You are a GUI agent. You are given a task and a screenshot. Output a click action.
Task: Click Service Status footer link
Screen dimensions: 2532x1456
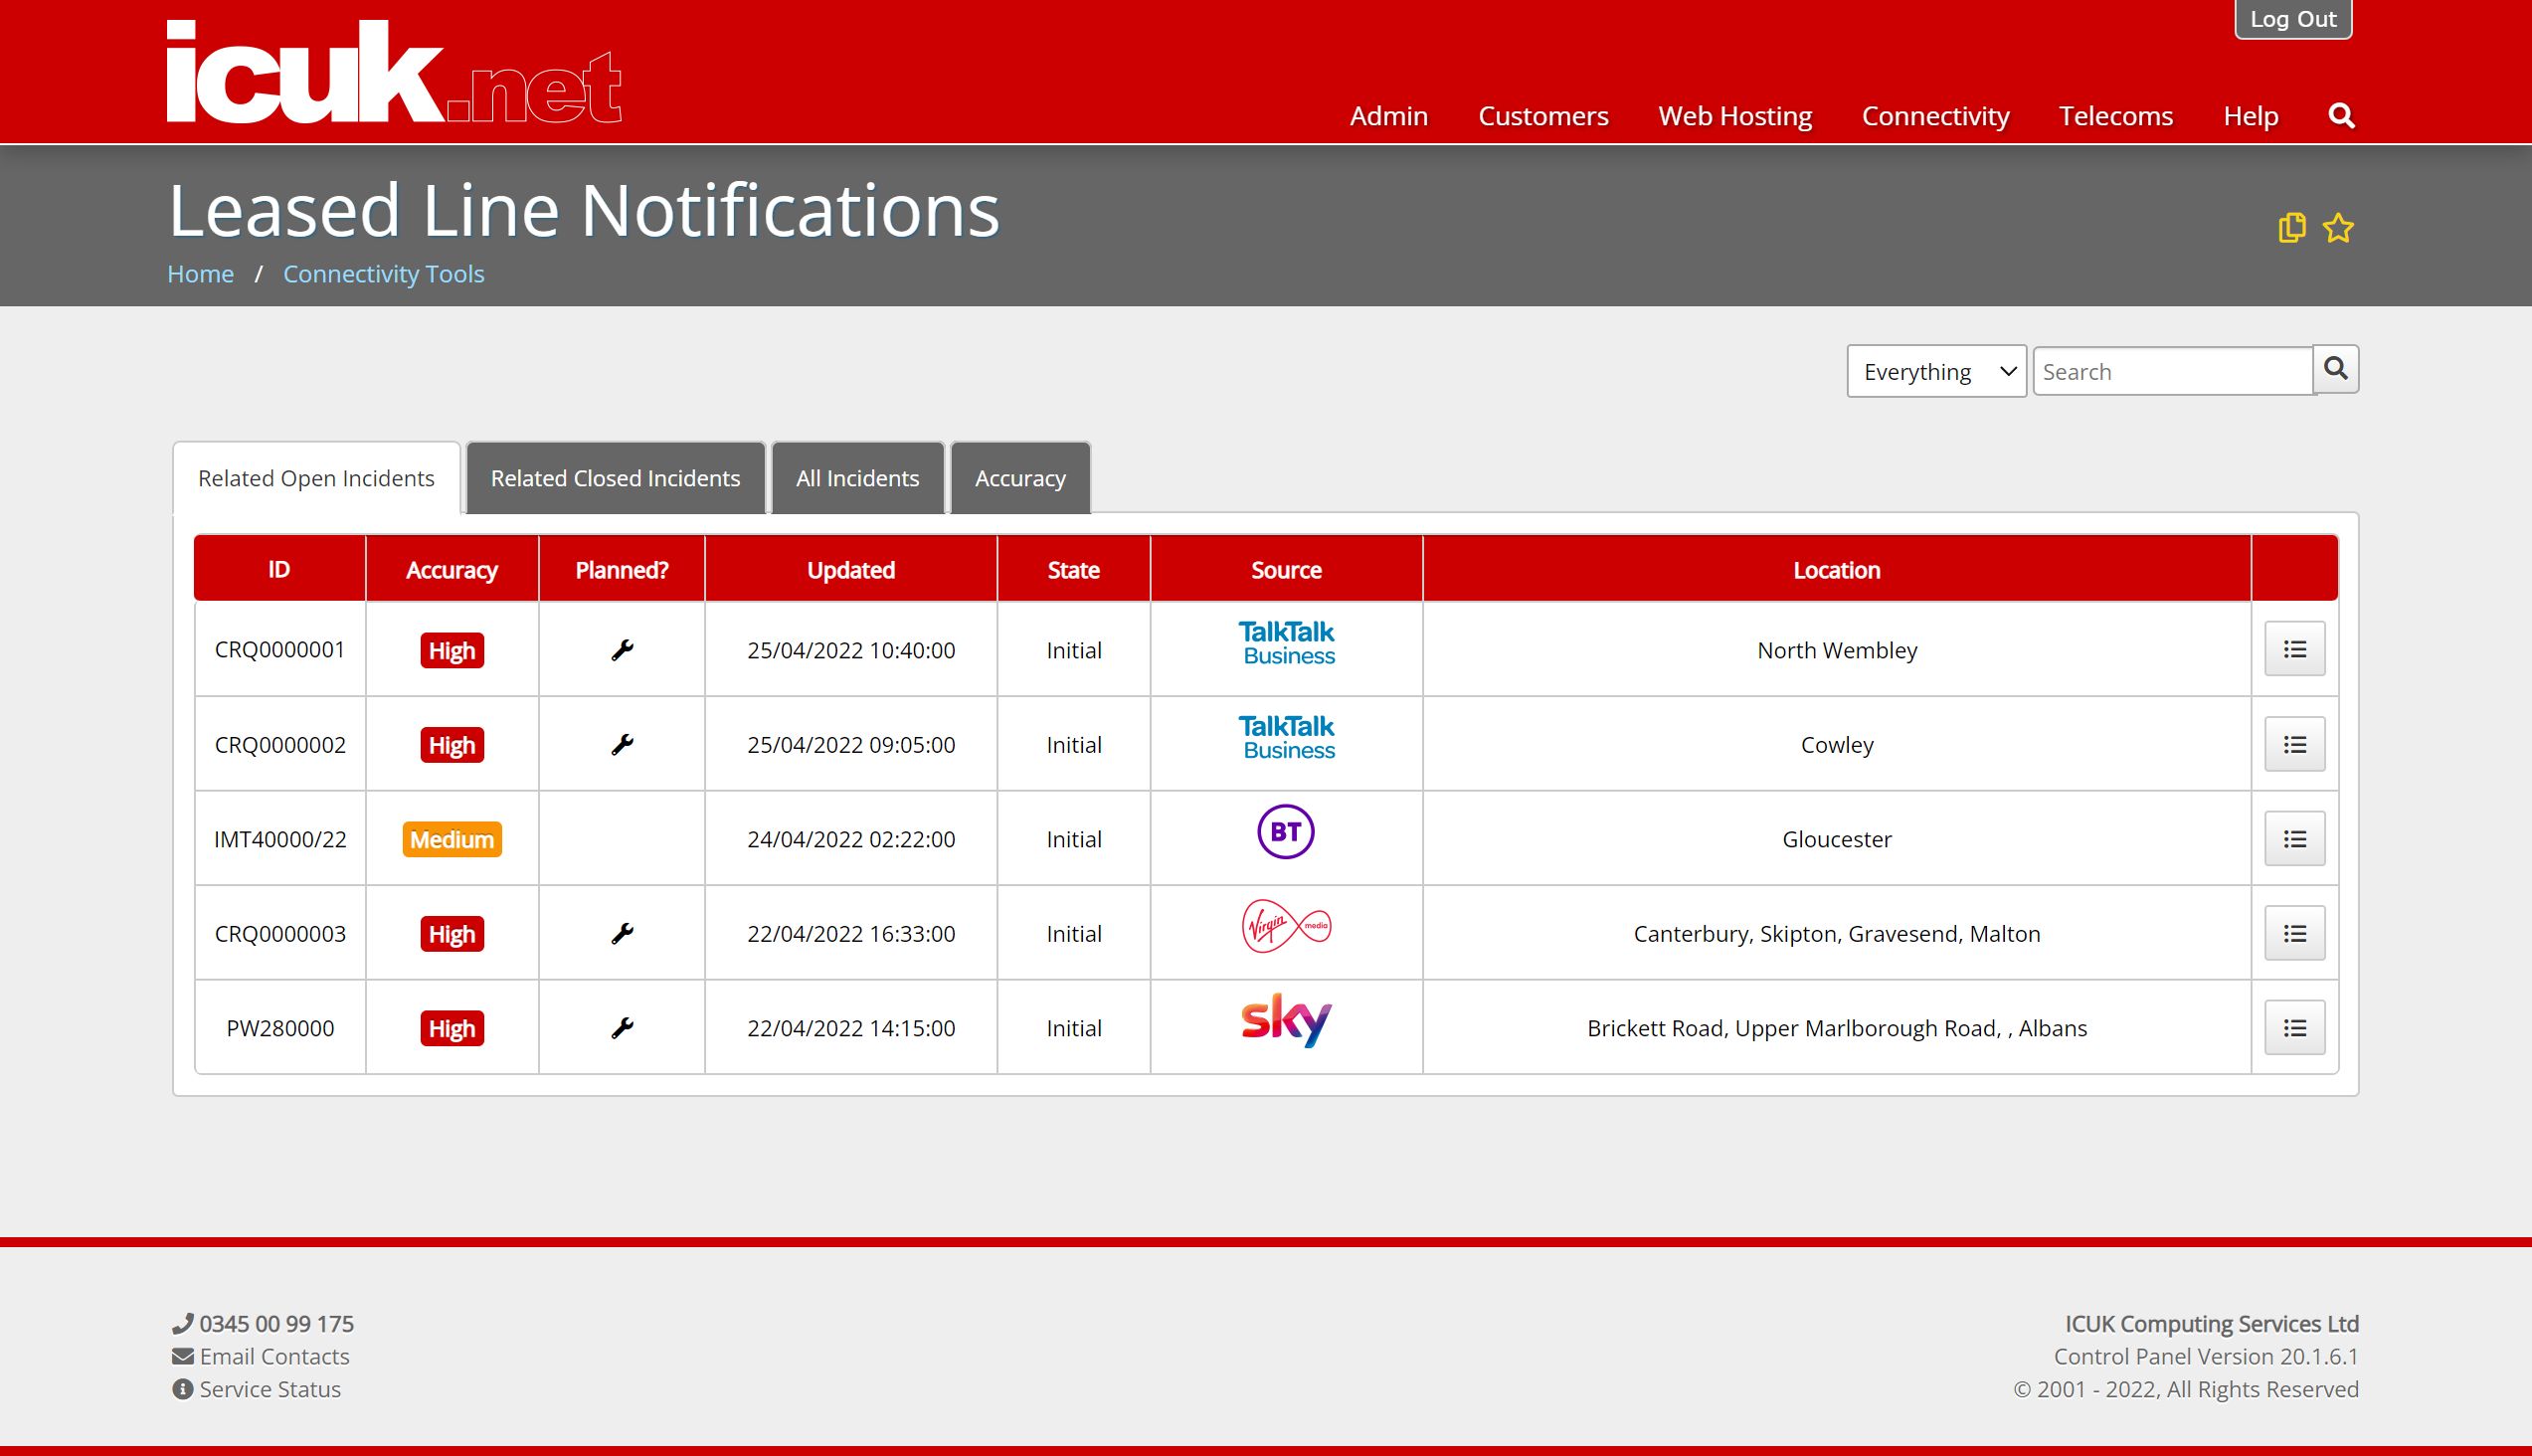click(x=270, y=1389)
